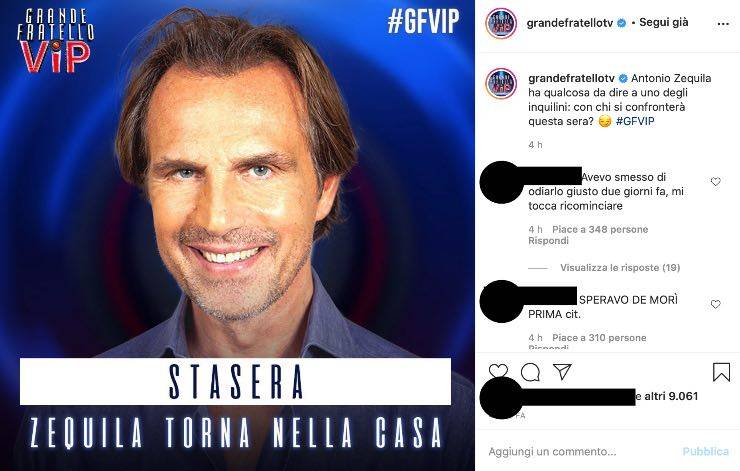
Task: Click the grandefratellotv avatar in the post header
Action: click(x=499, y=24)
